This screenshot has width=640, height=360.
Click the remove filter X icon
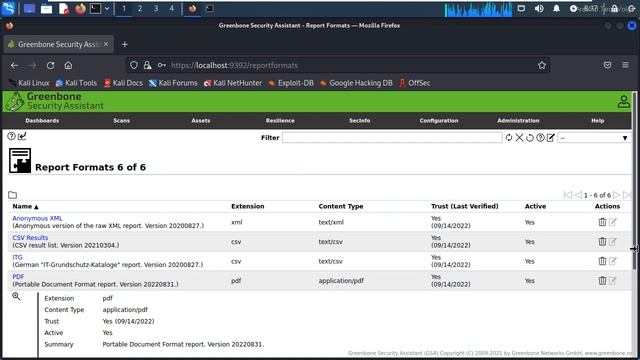519,138
